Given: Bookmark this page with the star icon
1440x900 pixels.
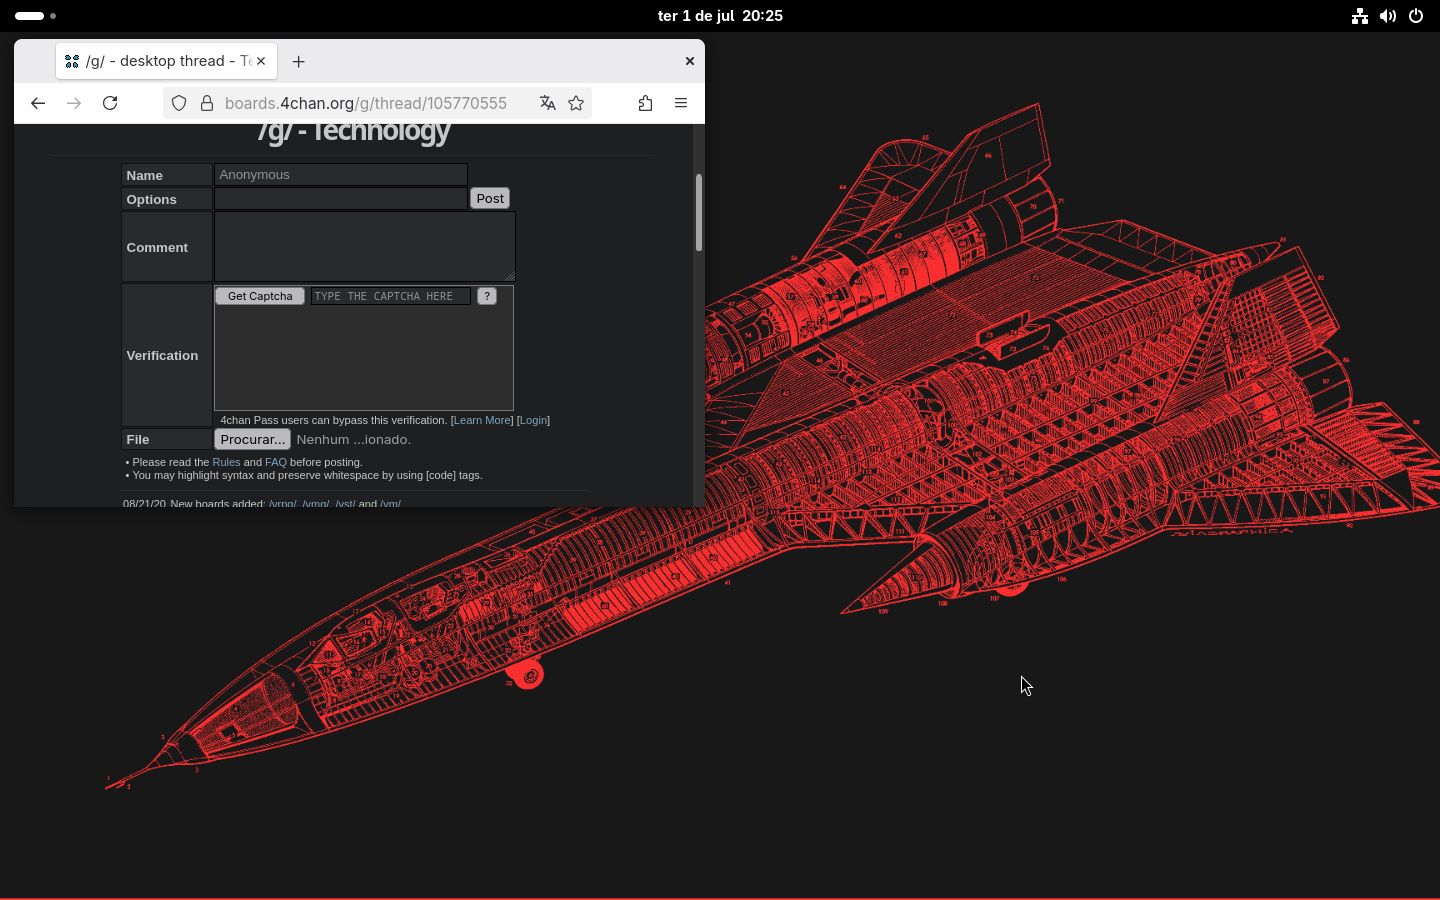Looking at the screenshot, I should click(x=576, y=103).
